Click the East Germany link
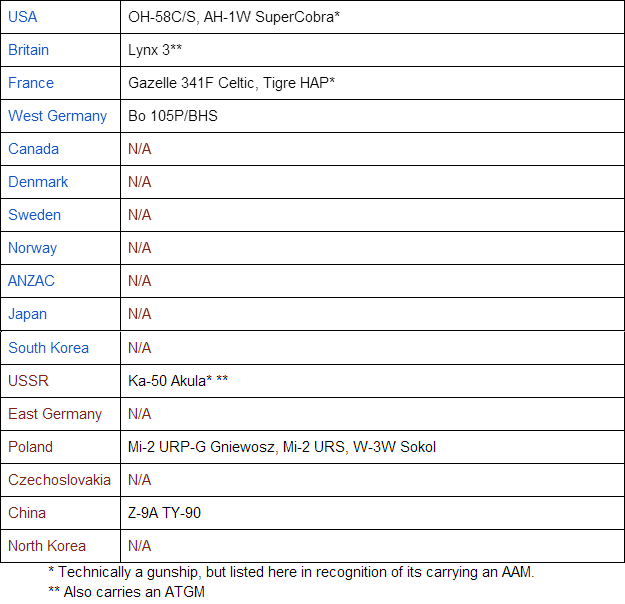This screenshot has height=604, width=625. pyautogui.click(x=55, y=414)
